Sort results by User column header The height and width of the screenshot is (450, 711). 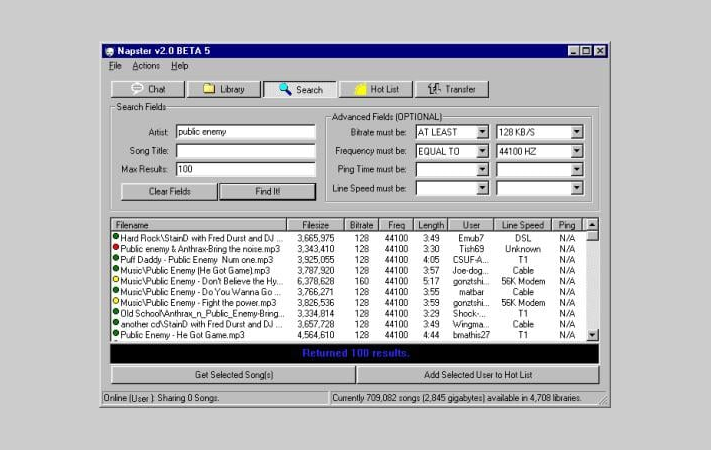click(471, 225)
